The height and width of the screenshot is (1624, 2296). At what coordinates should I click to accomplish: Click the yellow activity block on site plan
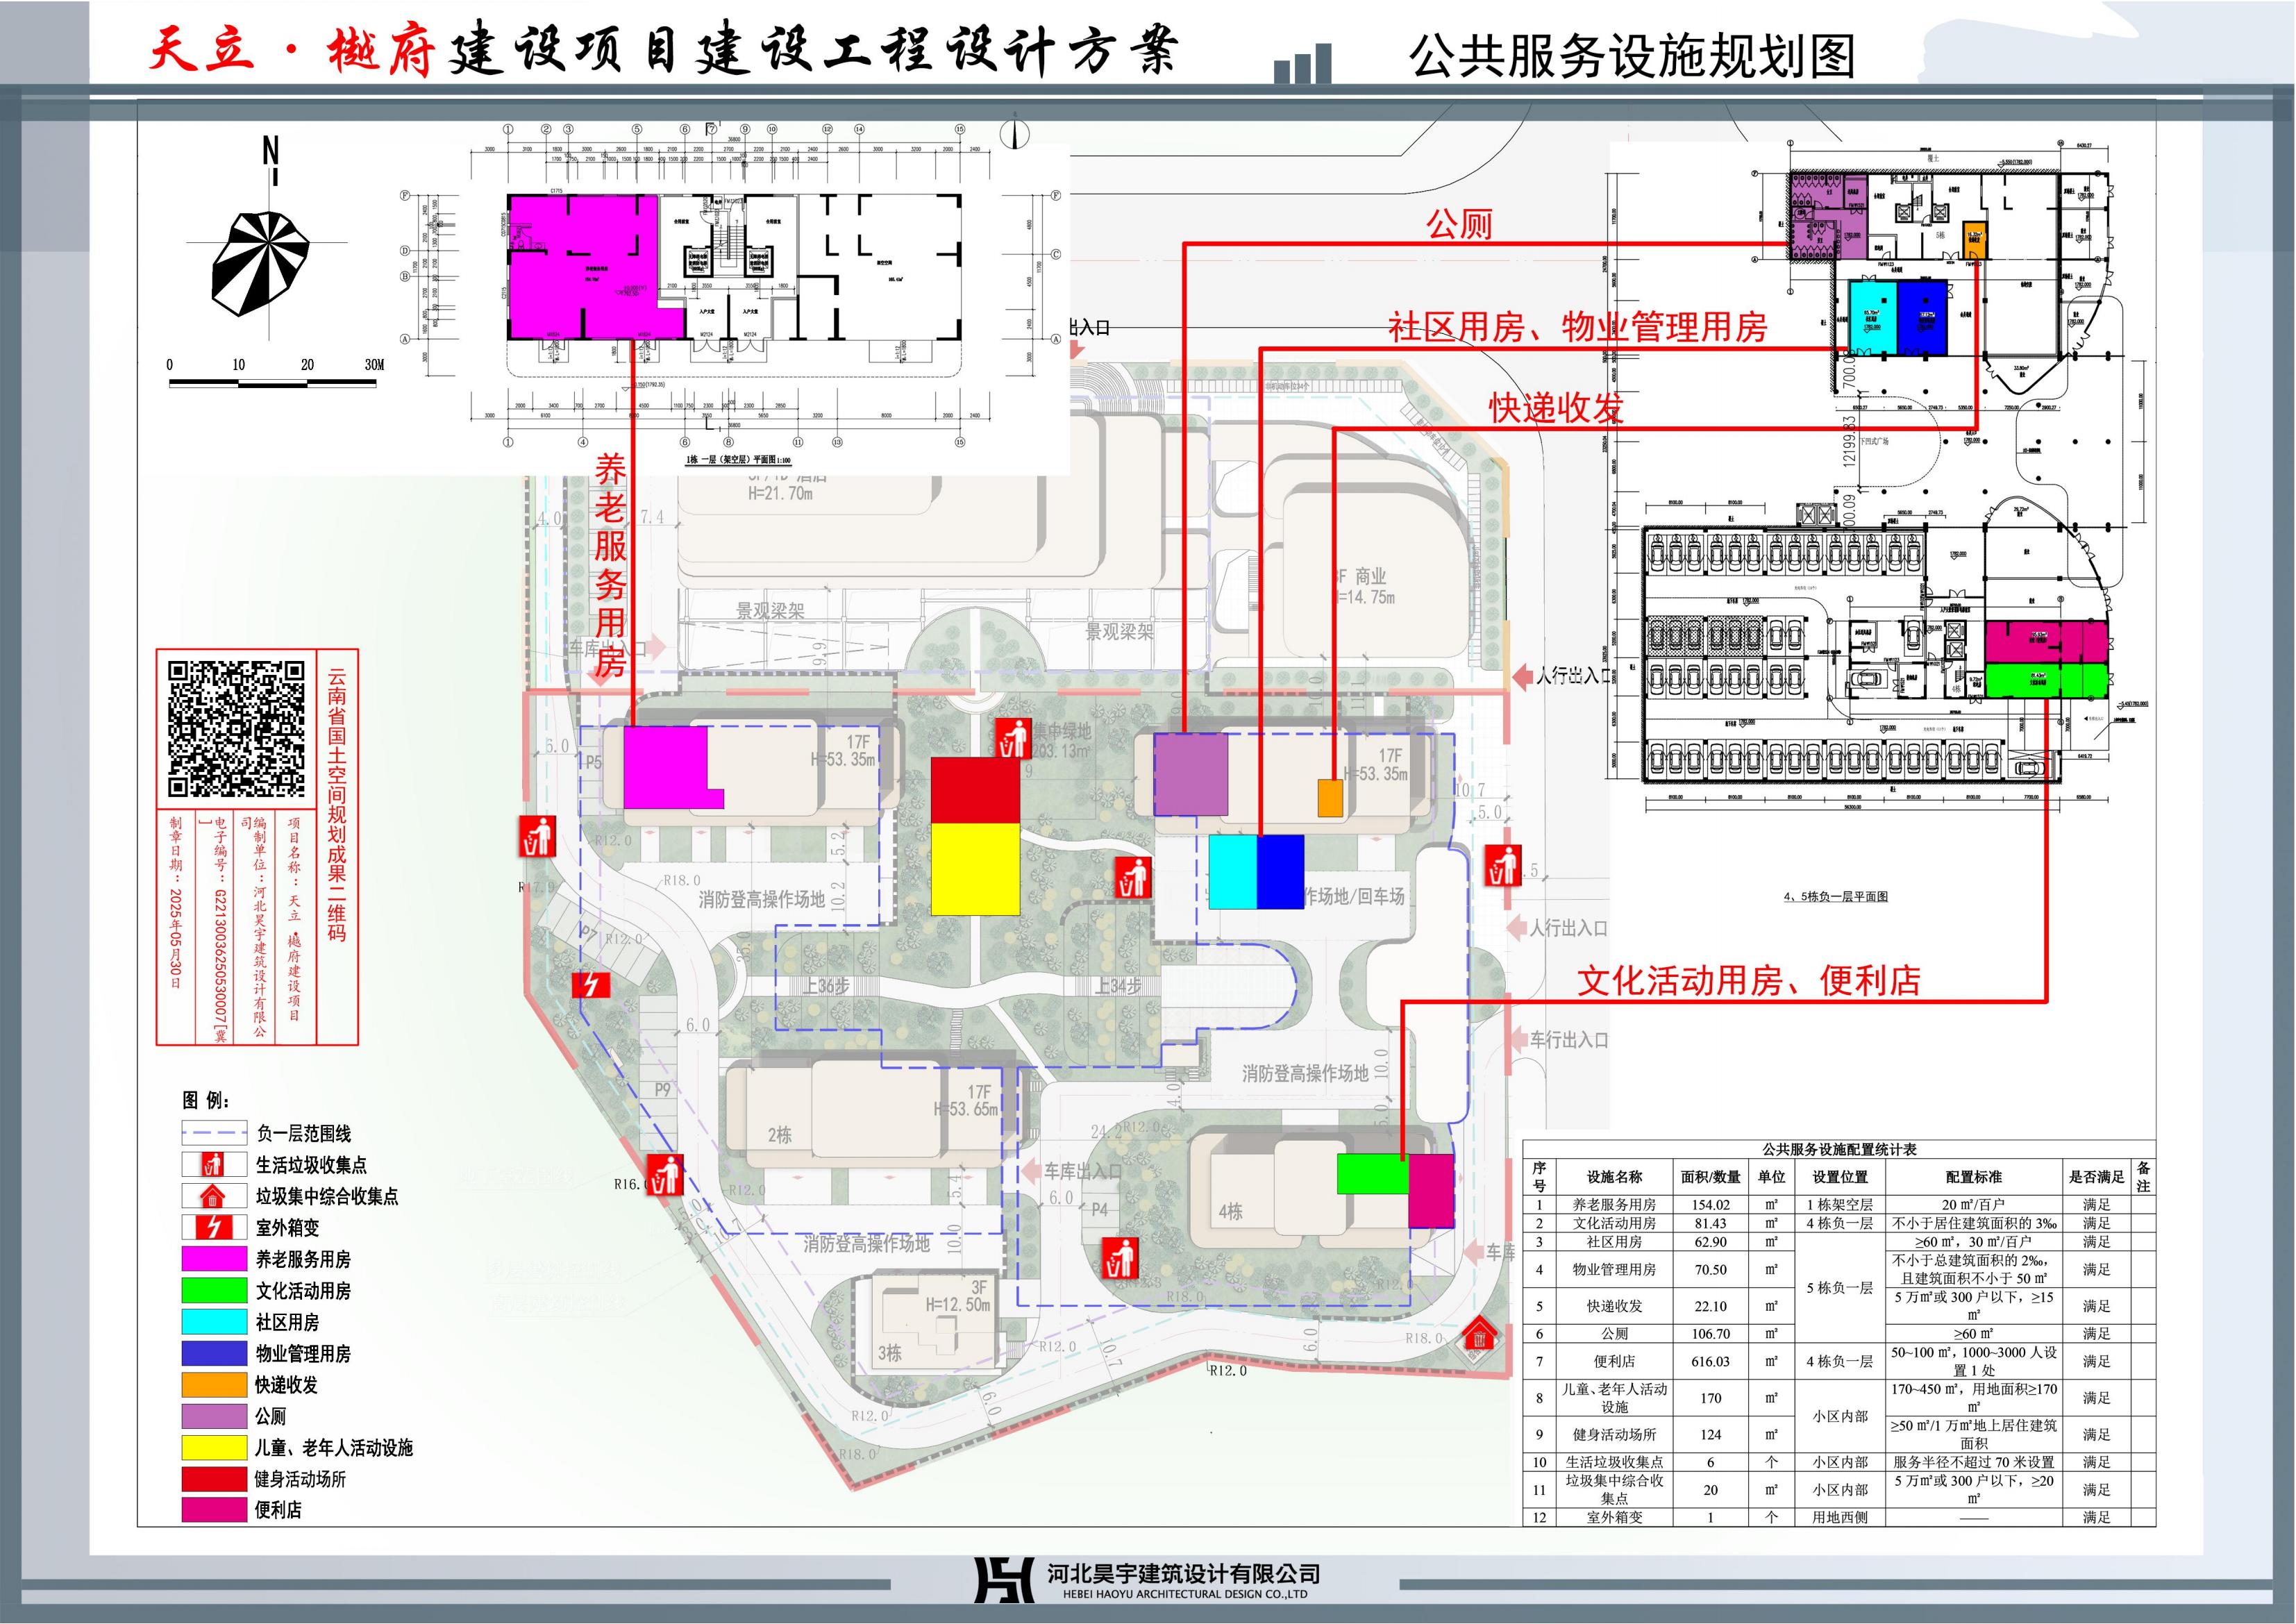click(975, 868)
